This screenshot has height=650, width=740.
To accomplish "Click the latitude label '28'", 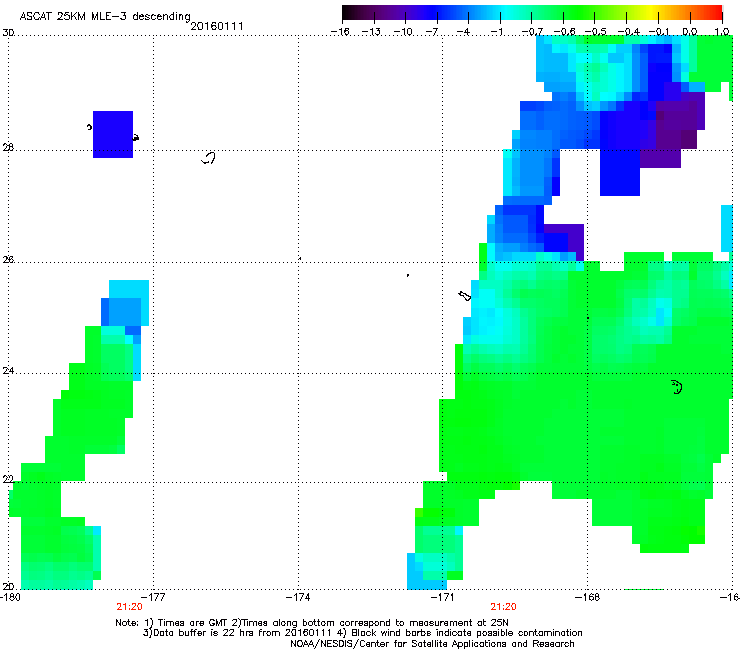I will [x=8, y=148].
